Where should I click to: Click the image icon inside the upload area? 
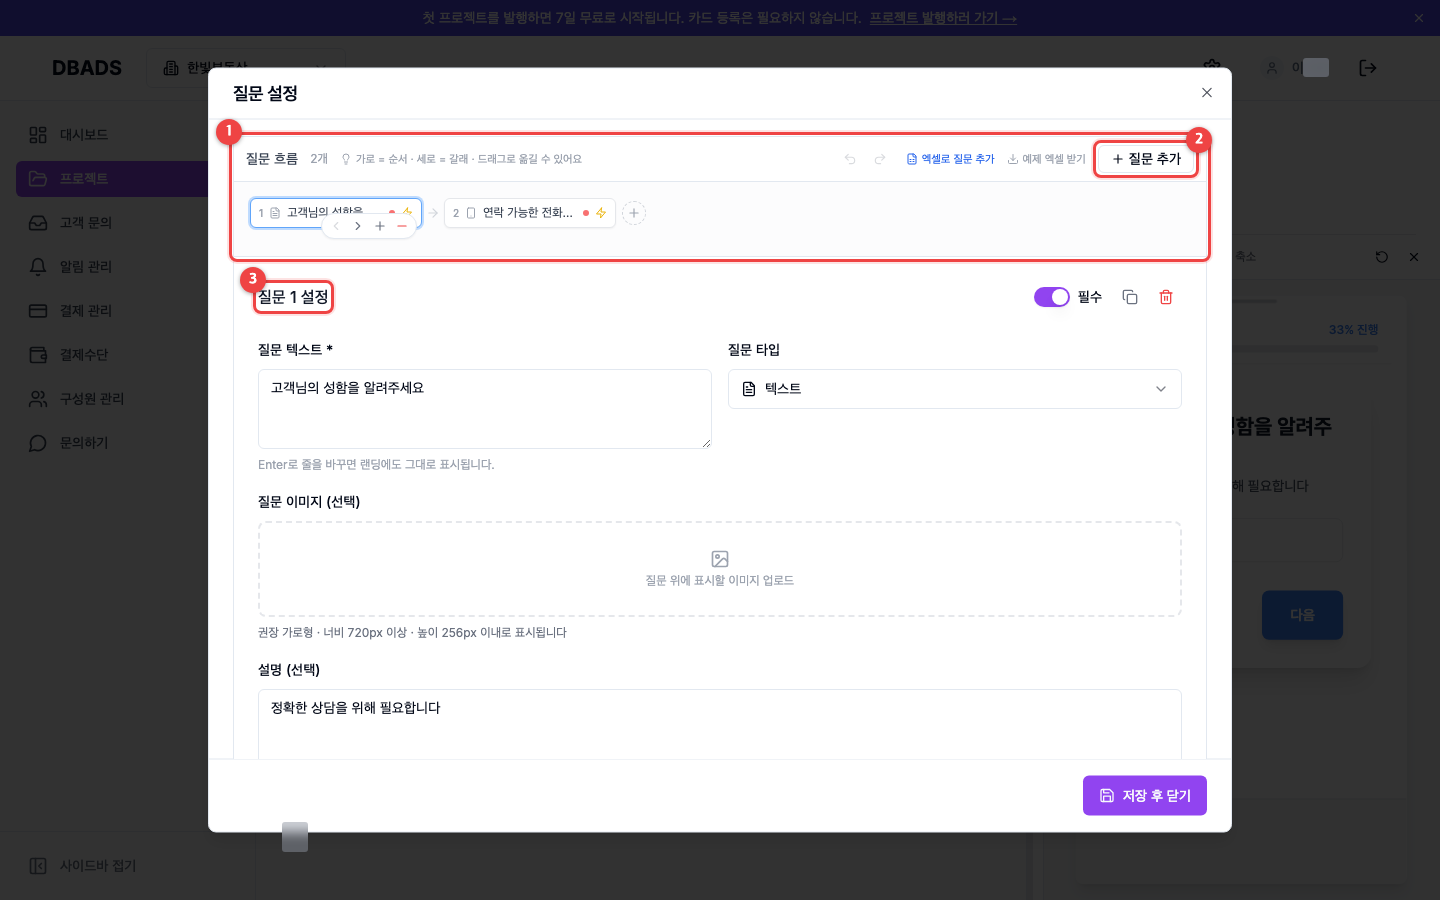[720, 559]
